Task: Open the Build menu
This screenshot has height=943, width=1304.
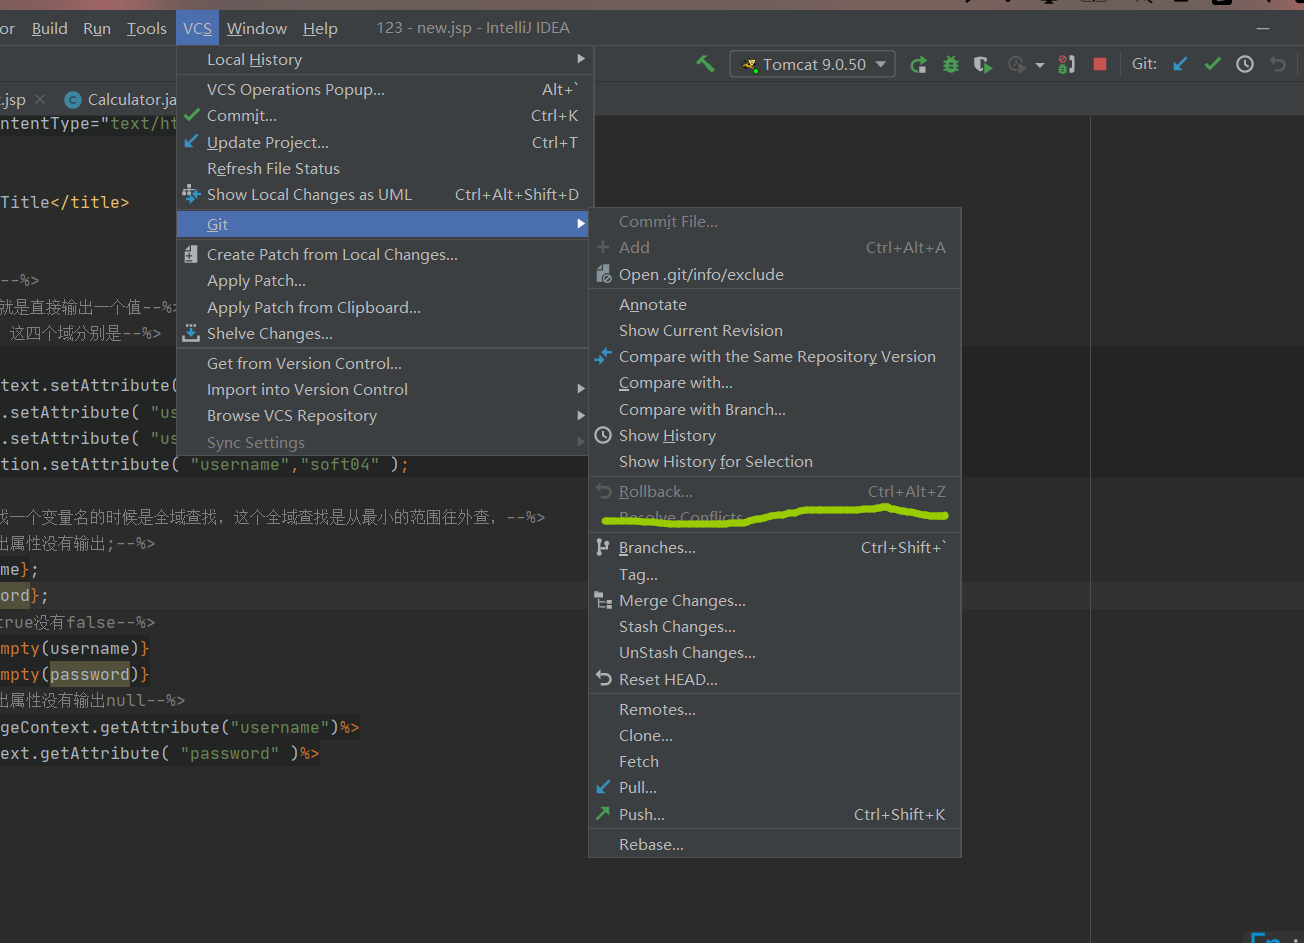Action: [x=50, y=28]
